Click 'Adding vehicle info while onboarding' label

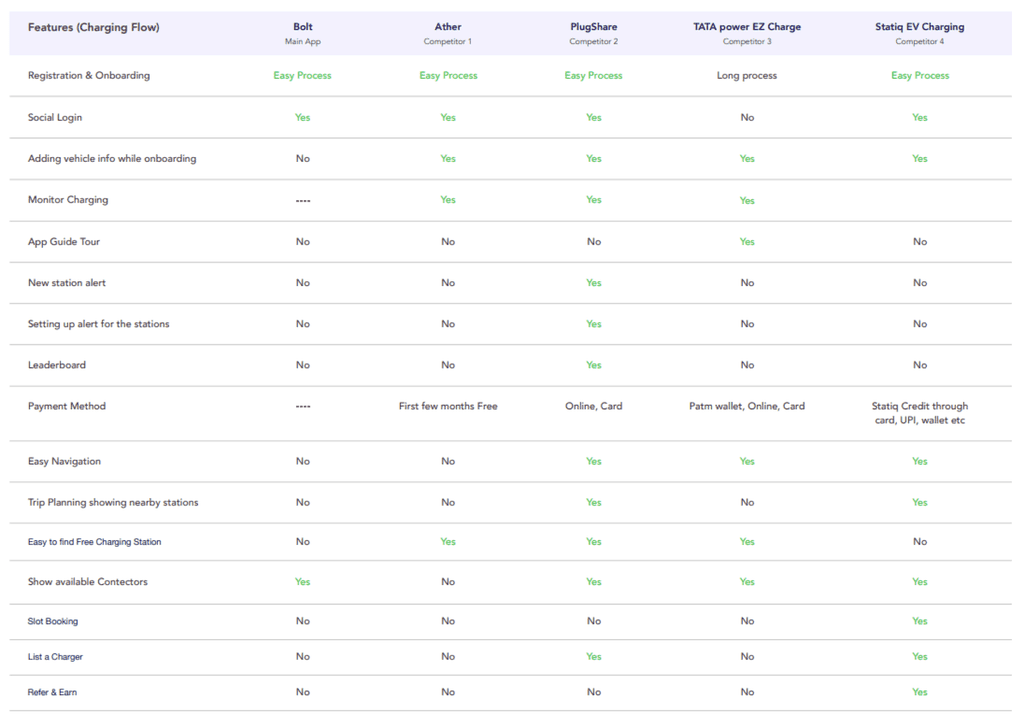pyautogui.click(x=112, y=158)
